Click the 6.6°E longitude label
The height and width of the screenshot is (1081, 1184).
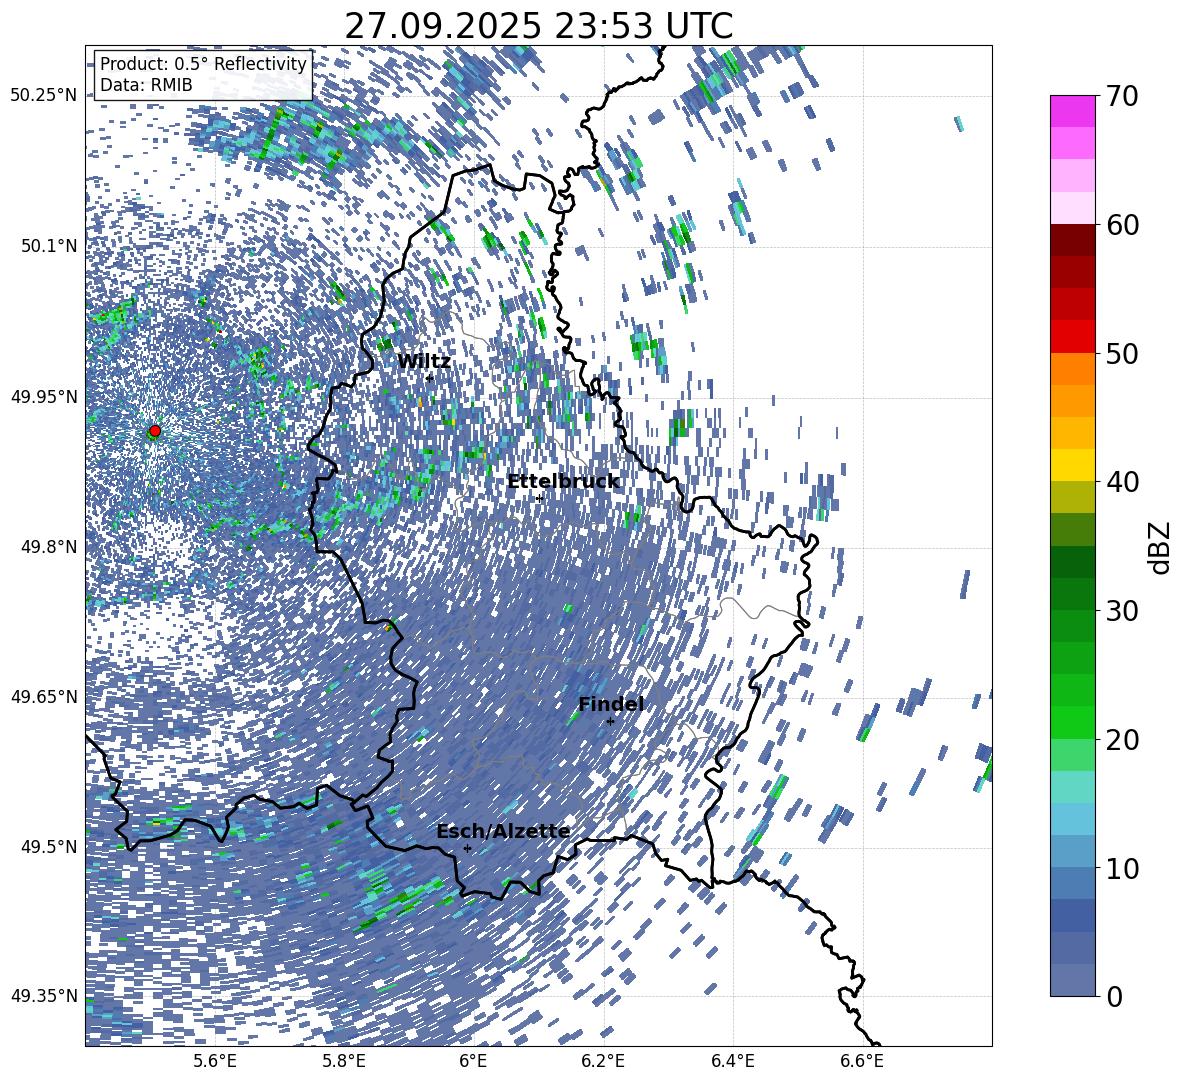click(862, 1061)
